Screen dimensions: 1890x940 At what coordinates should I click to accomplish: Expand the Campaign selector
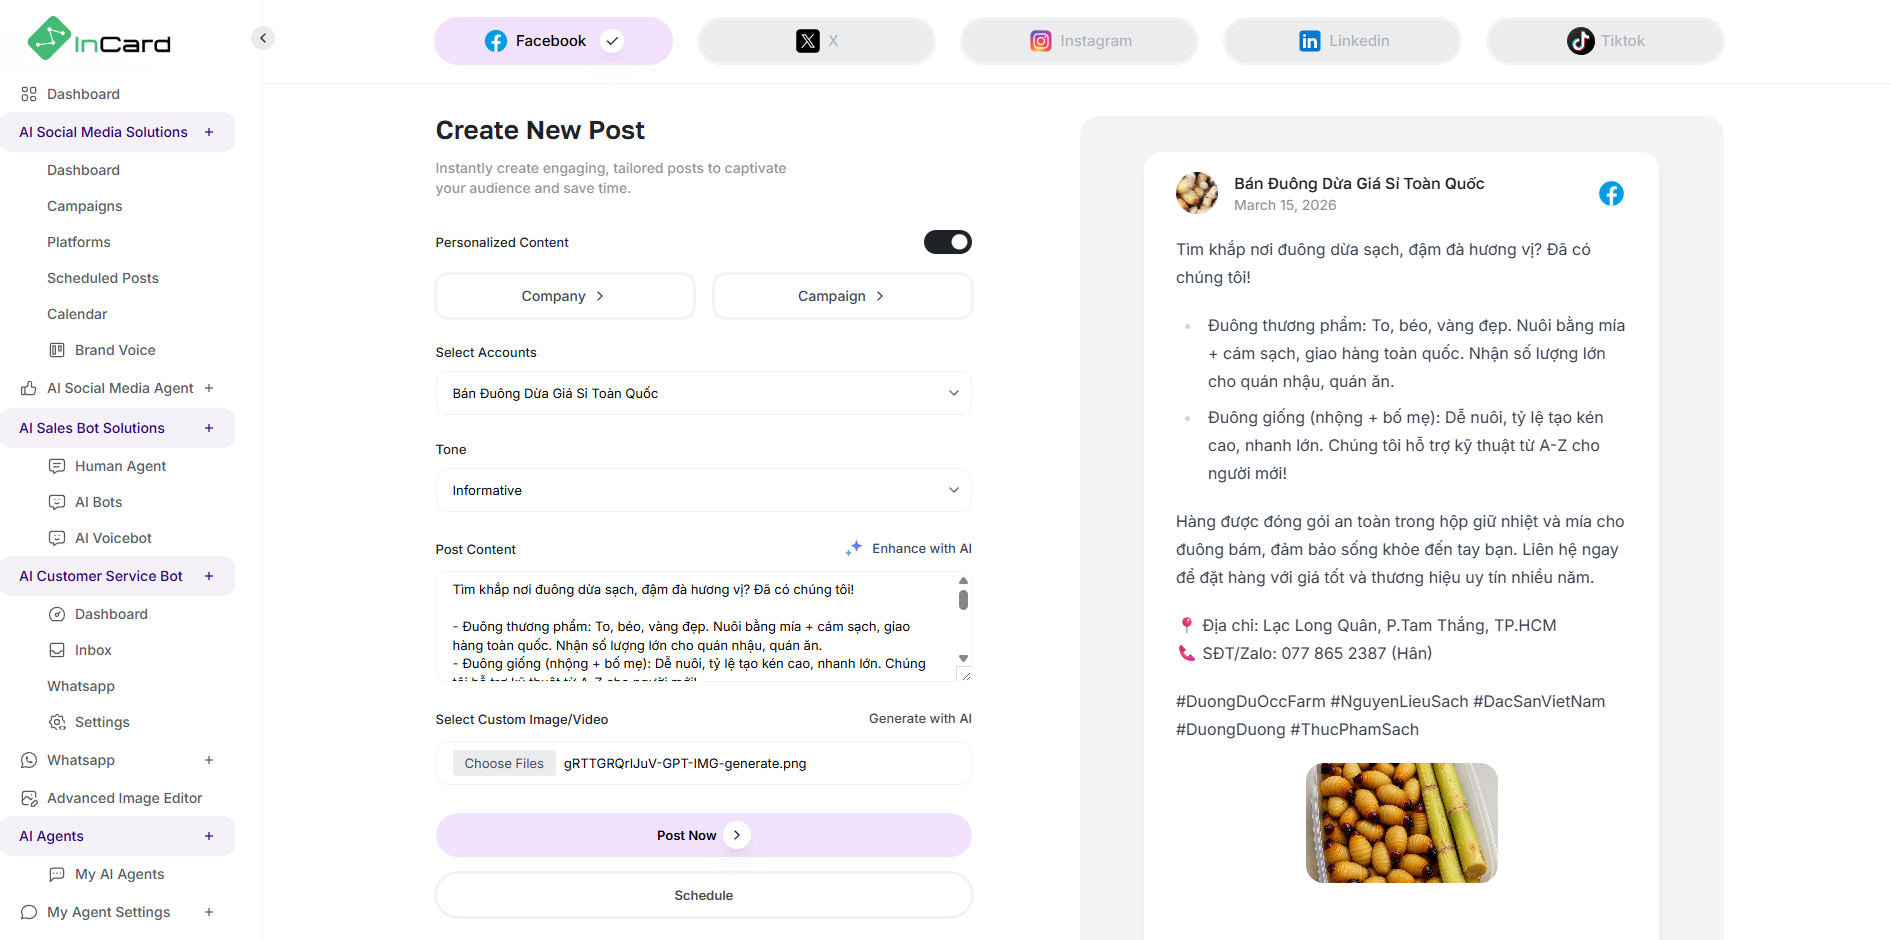point(842,296)
